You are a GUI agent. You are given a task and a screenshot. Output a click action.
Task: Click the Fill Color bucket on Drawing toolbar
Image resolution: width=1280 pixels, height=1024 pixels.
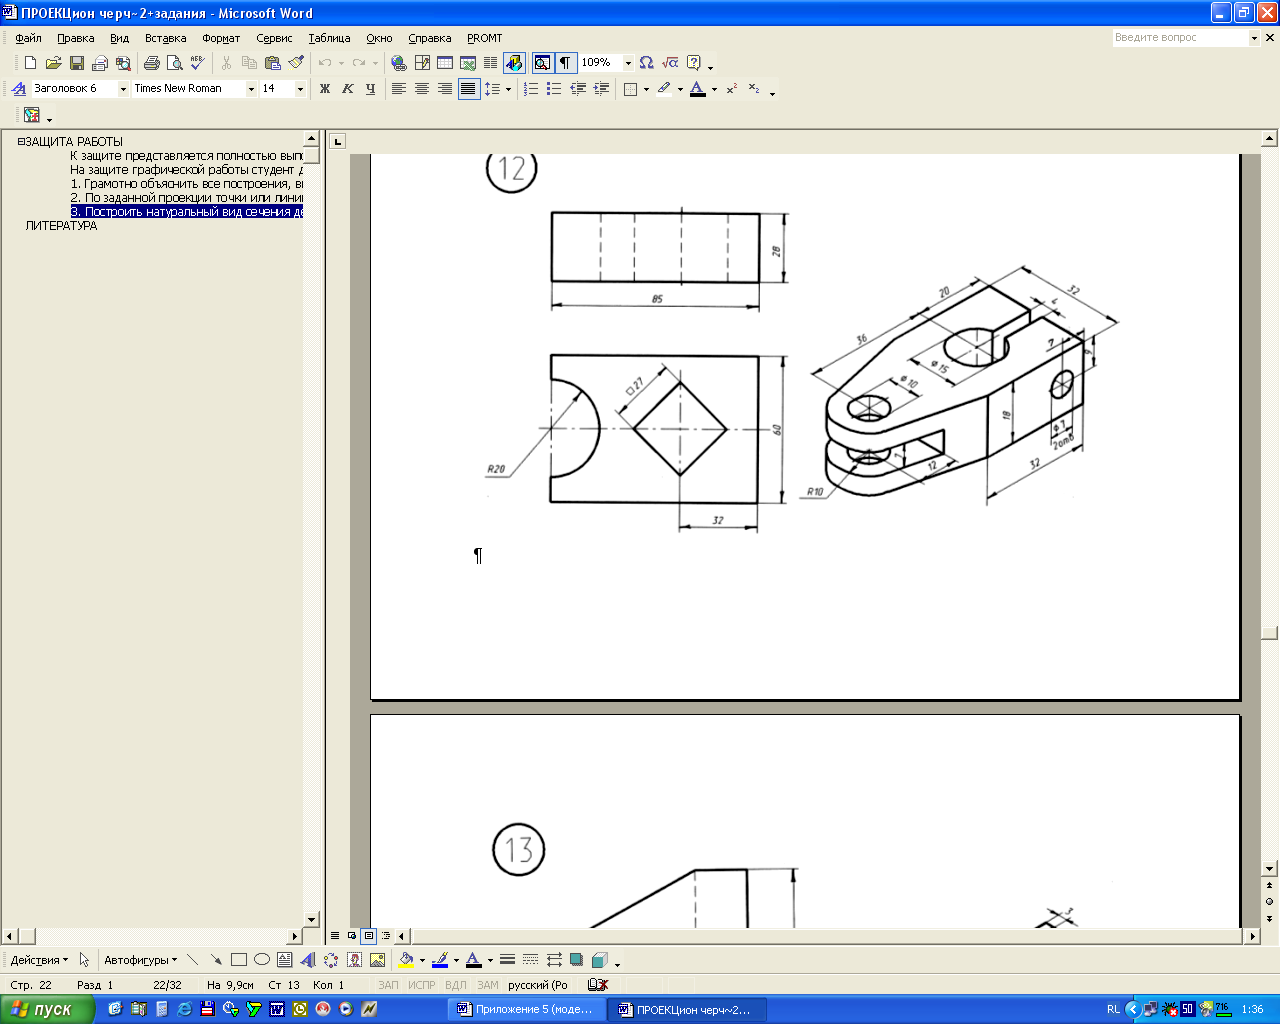pyautogui.click(x=406, y=960)
